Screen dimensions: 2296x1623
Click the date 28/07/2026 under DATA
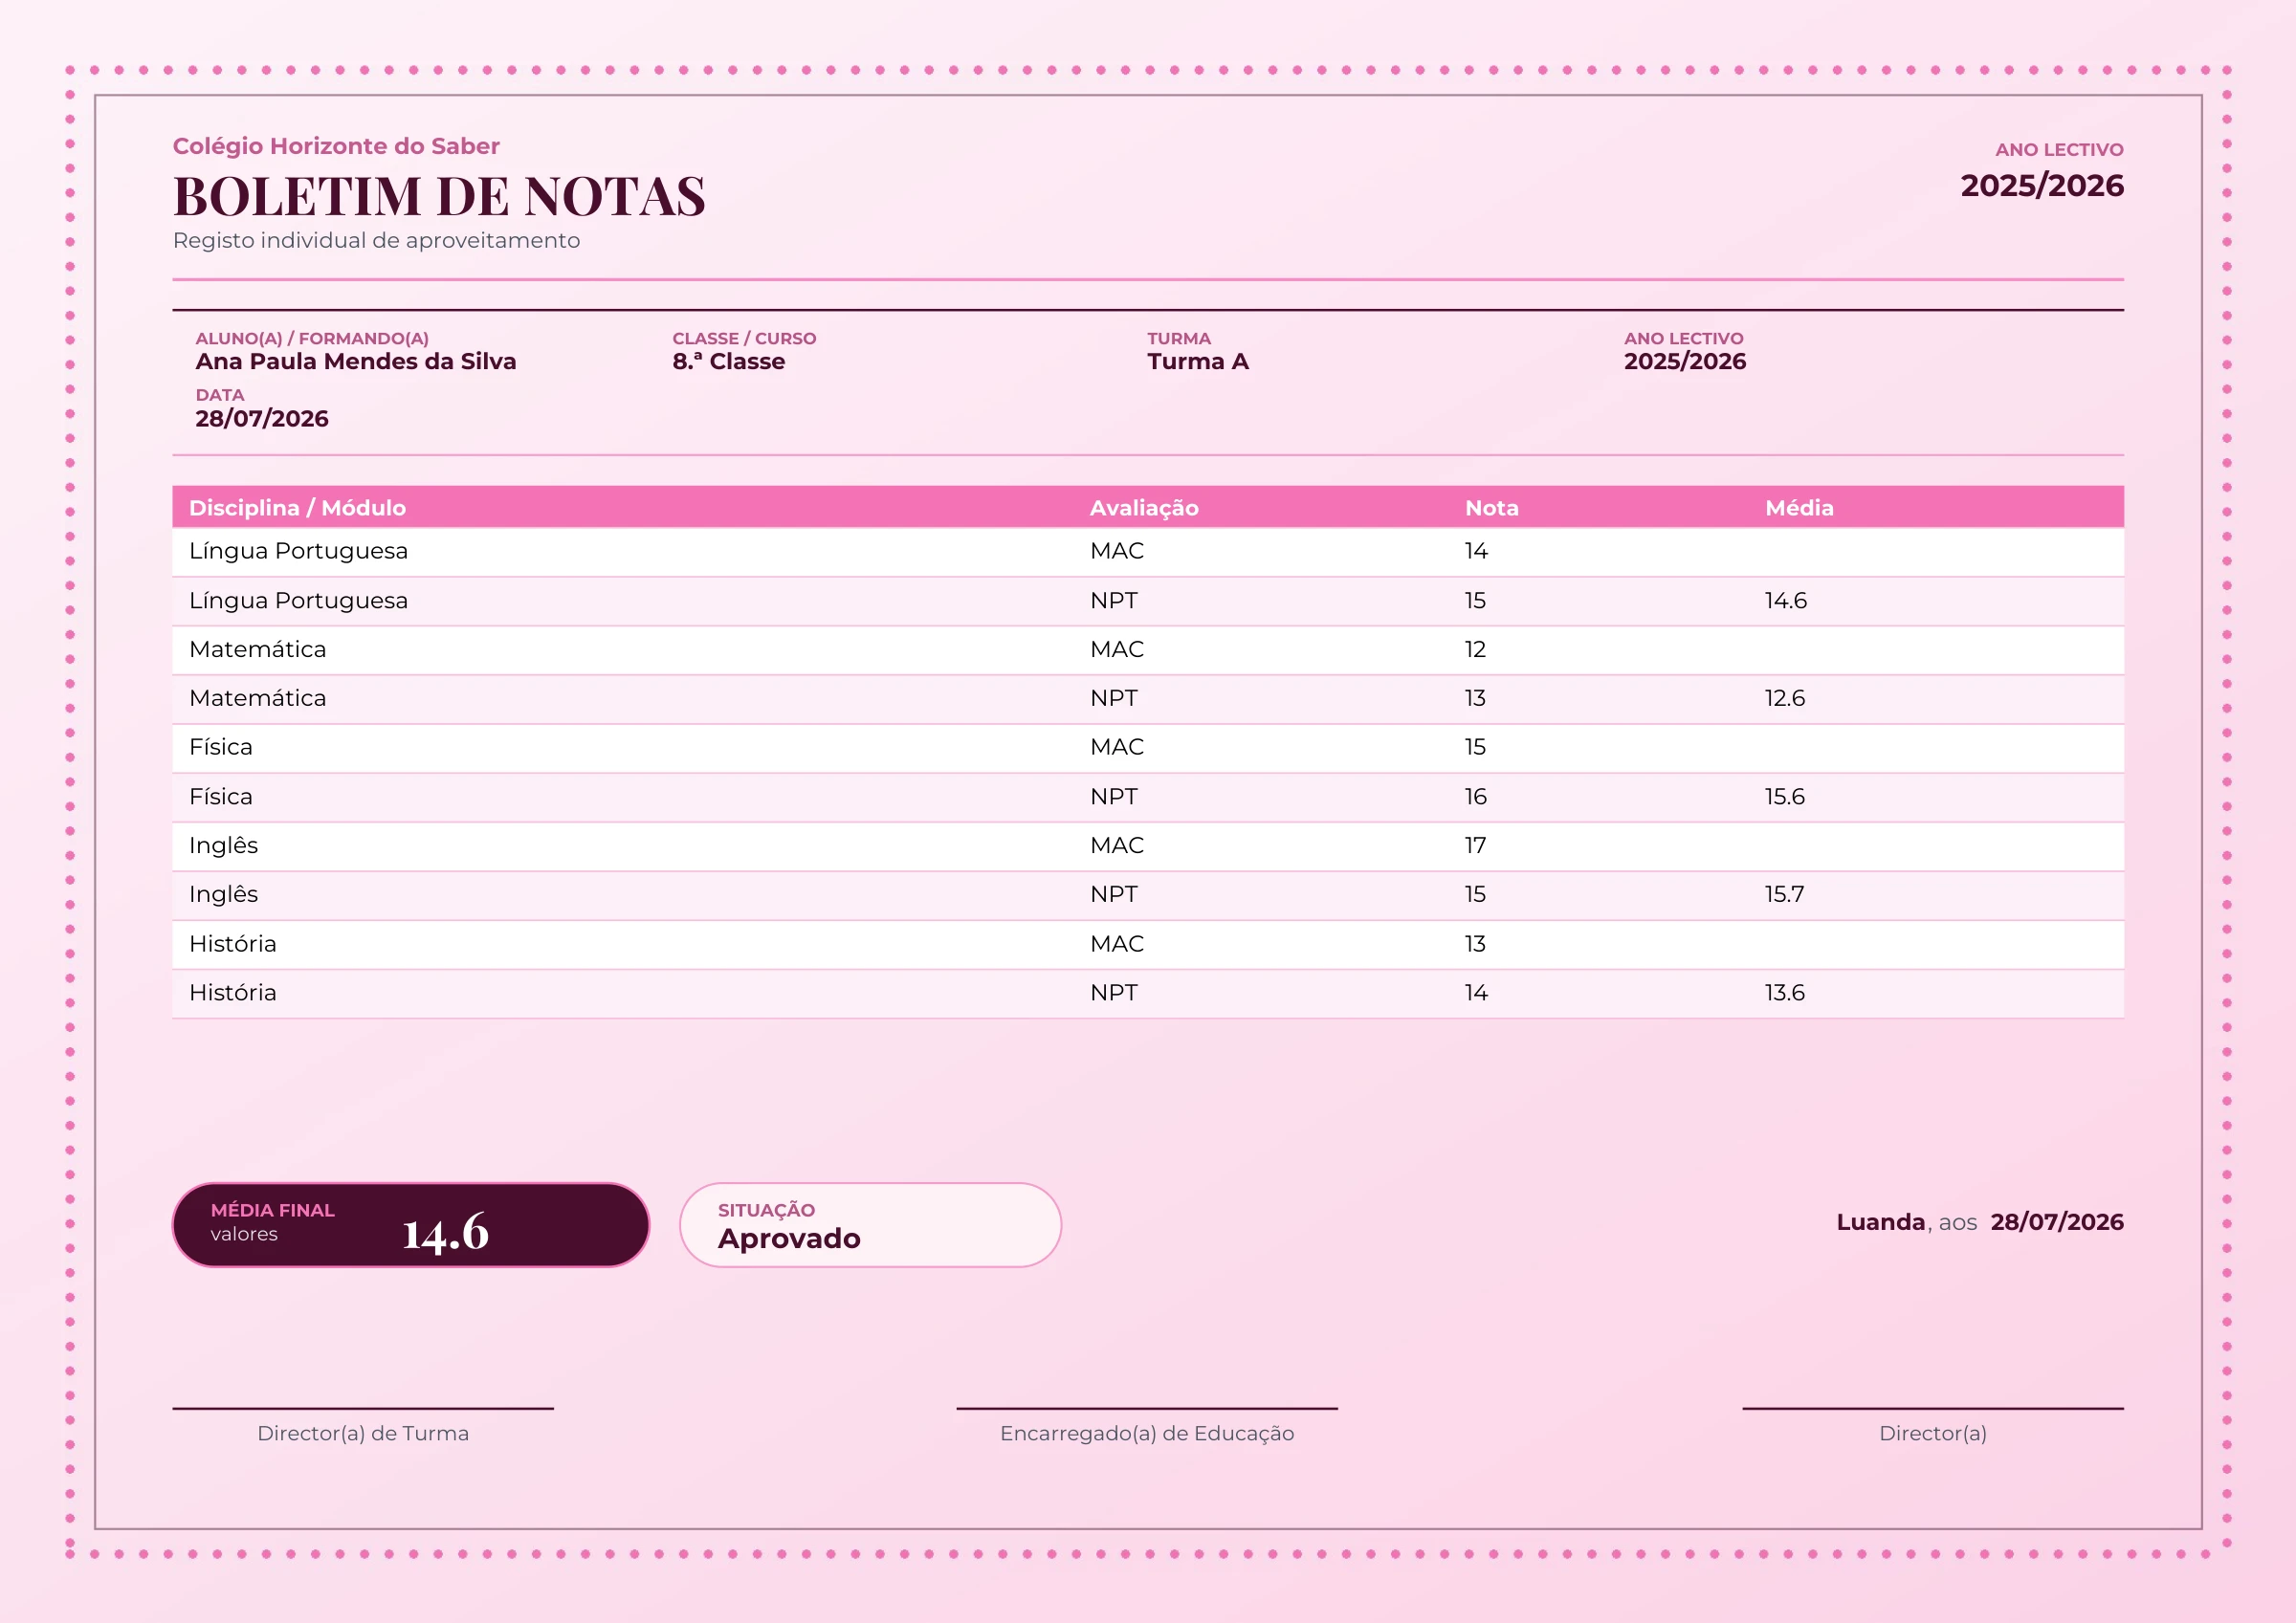pyautogui.click(x=261, y=419)
